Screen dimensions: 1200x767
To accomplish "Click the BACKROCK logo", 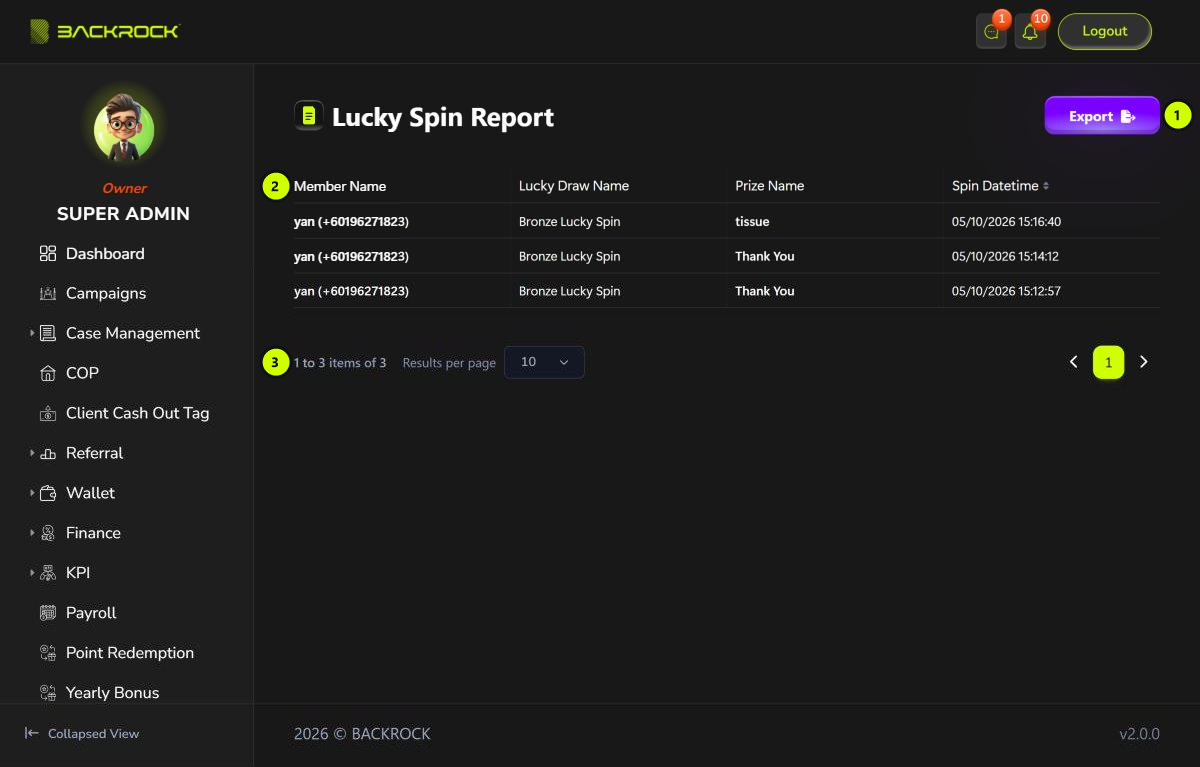I will pos(104,31).
